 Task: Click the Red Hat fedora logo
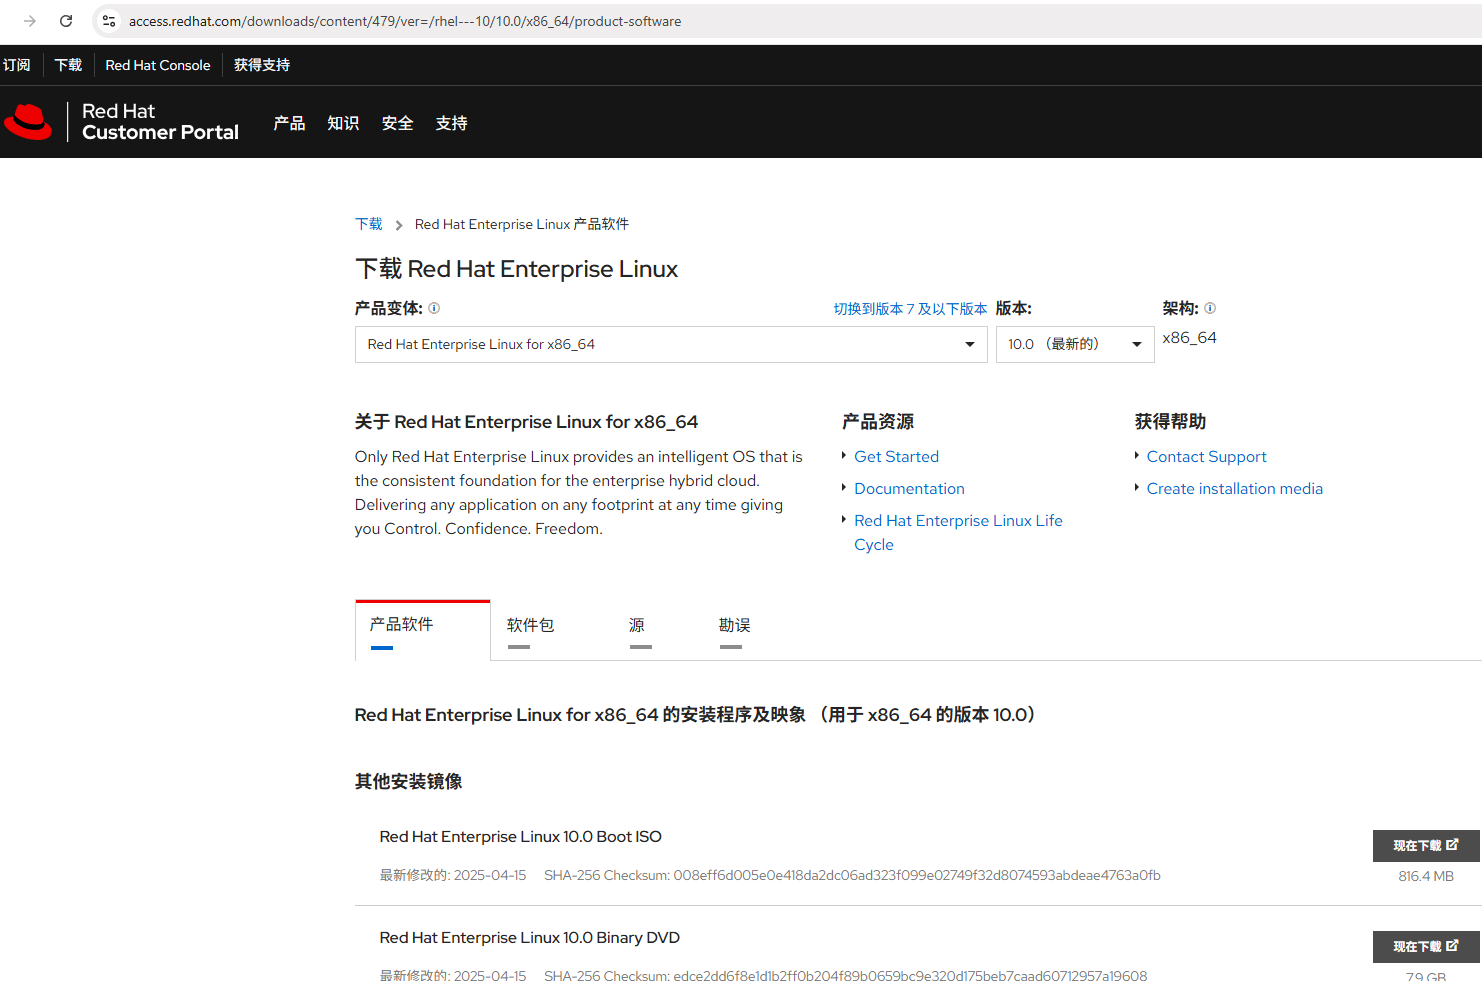point(28,122)
